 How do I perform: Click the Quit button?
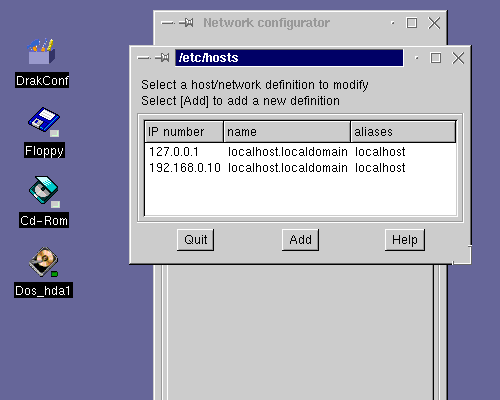[x=195, y=239]
